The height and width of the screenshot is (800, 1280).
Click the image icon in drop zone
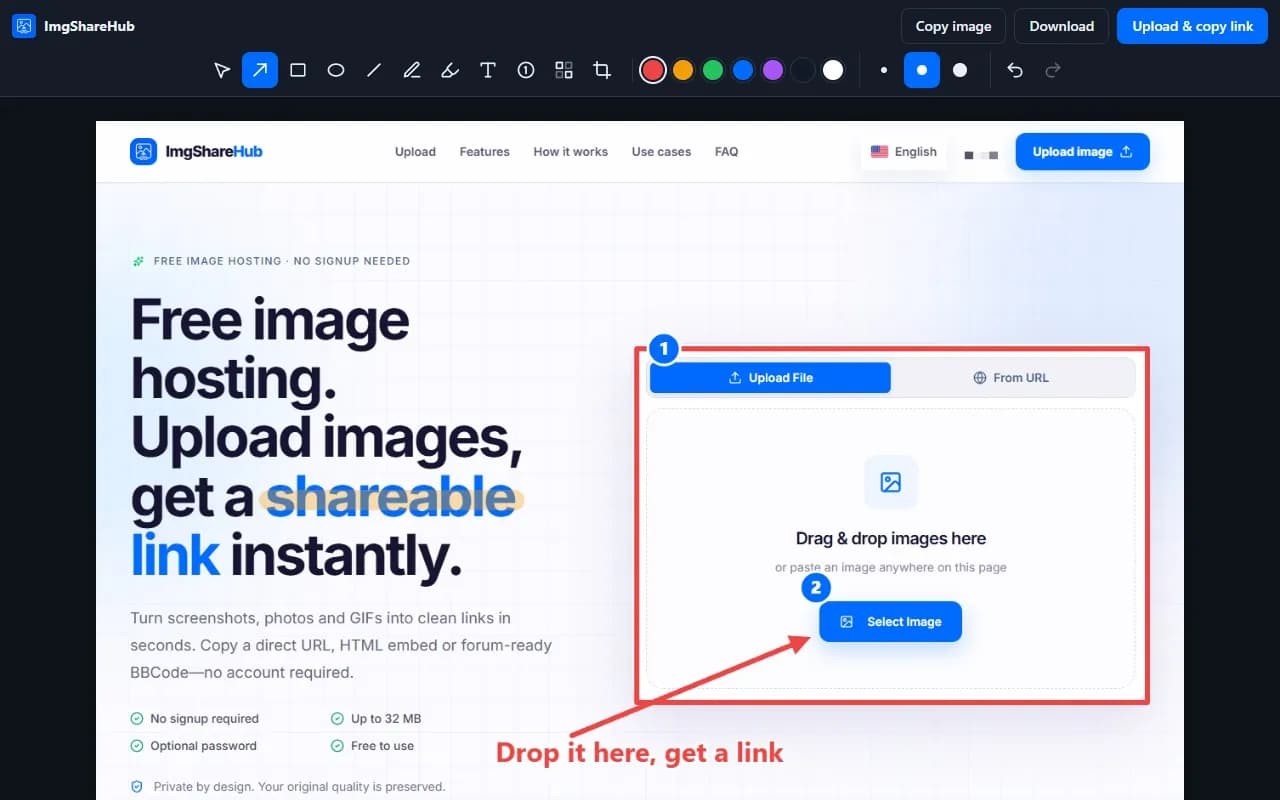click(891, 483)
